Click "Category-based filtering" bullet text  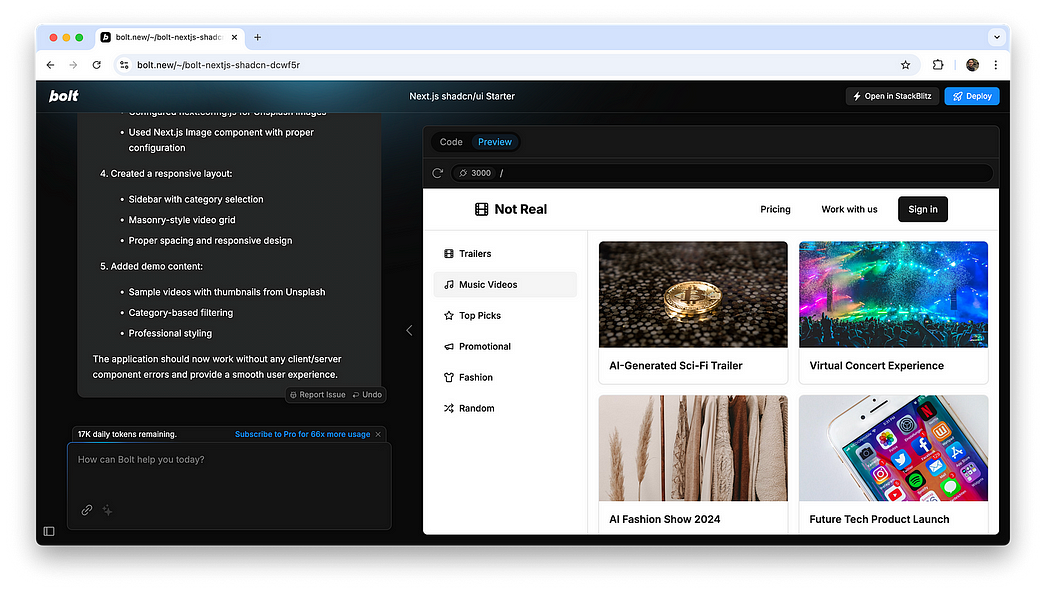point(181,313)
